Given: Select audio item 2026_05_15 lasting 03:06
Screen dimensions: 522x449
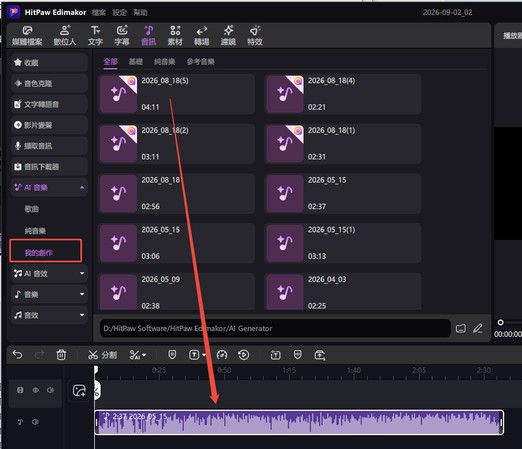Looking at the screenshot, I should (x=177, y=243).
